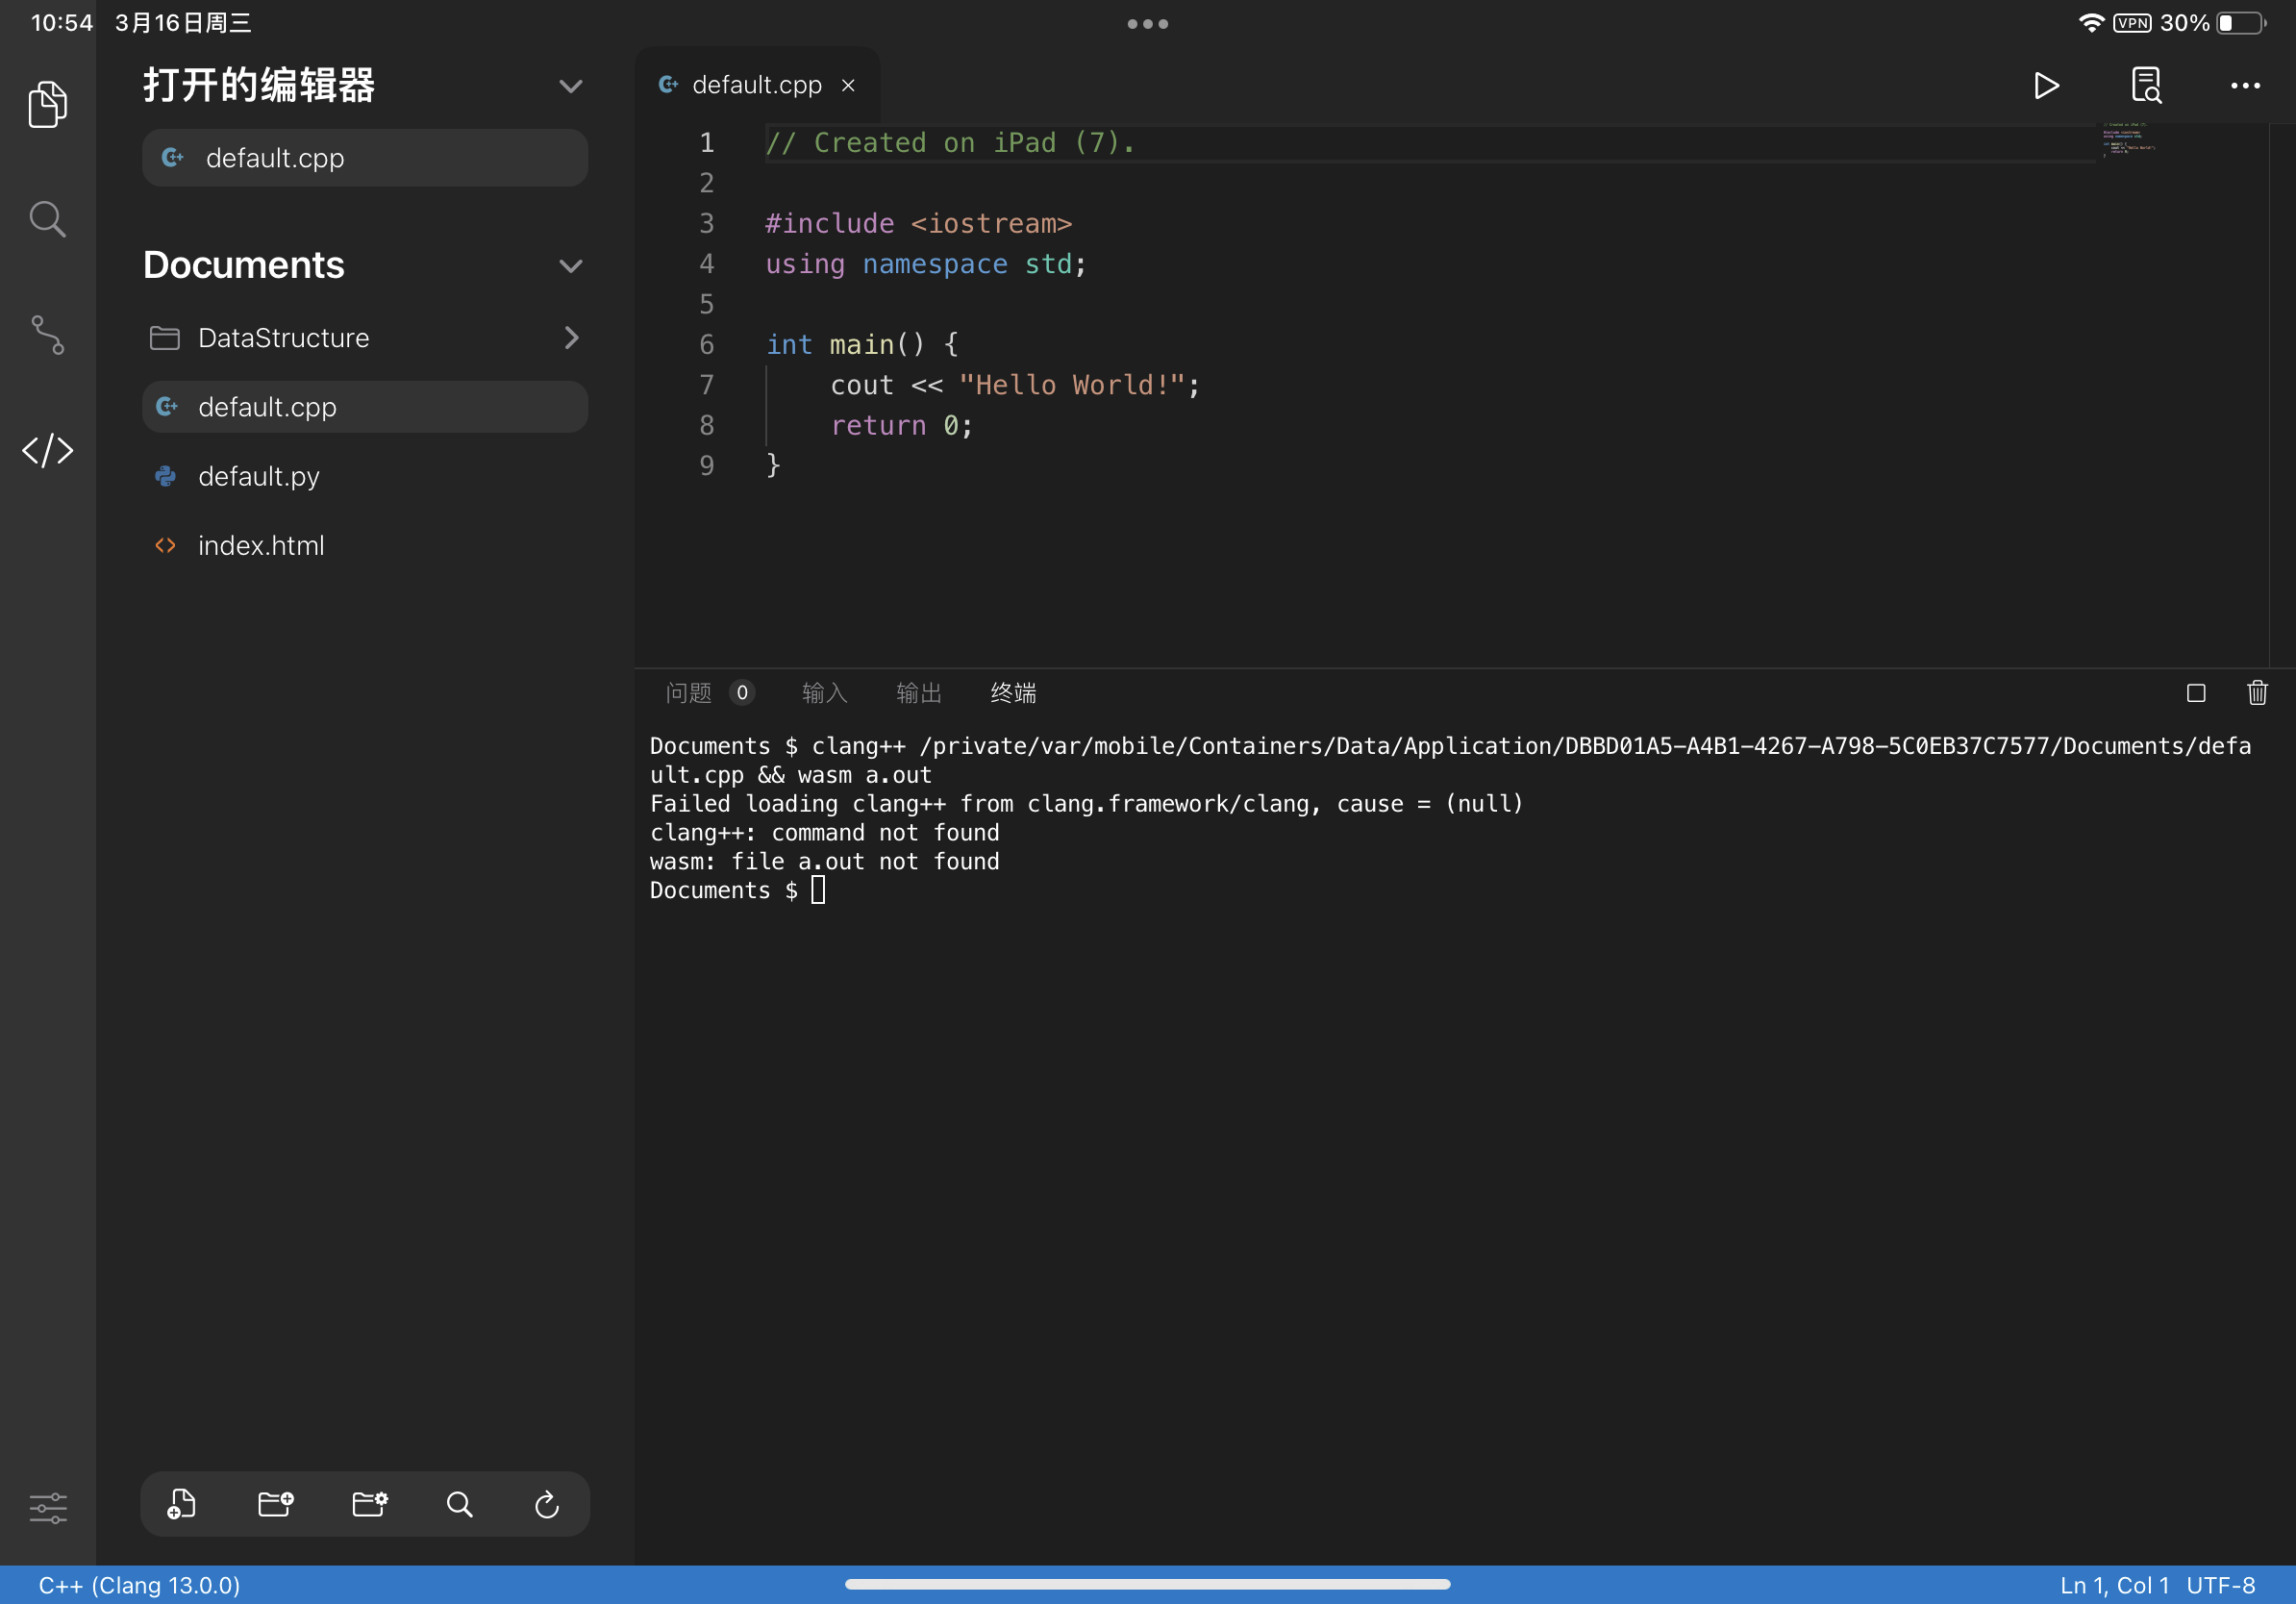Open editor settings via sliders icon
This screenshot has width=2296, height=1604.
47,1507
